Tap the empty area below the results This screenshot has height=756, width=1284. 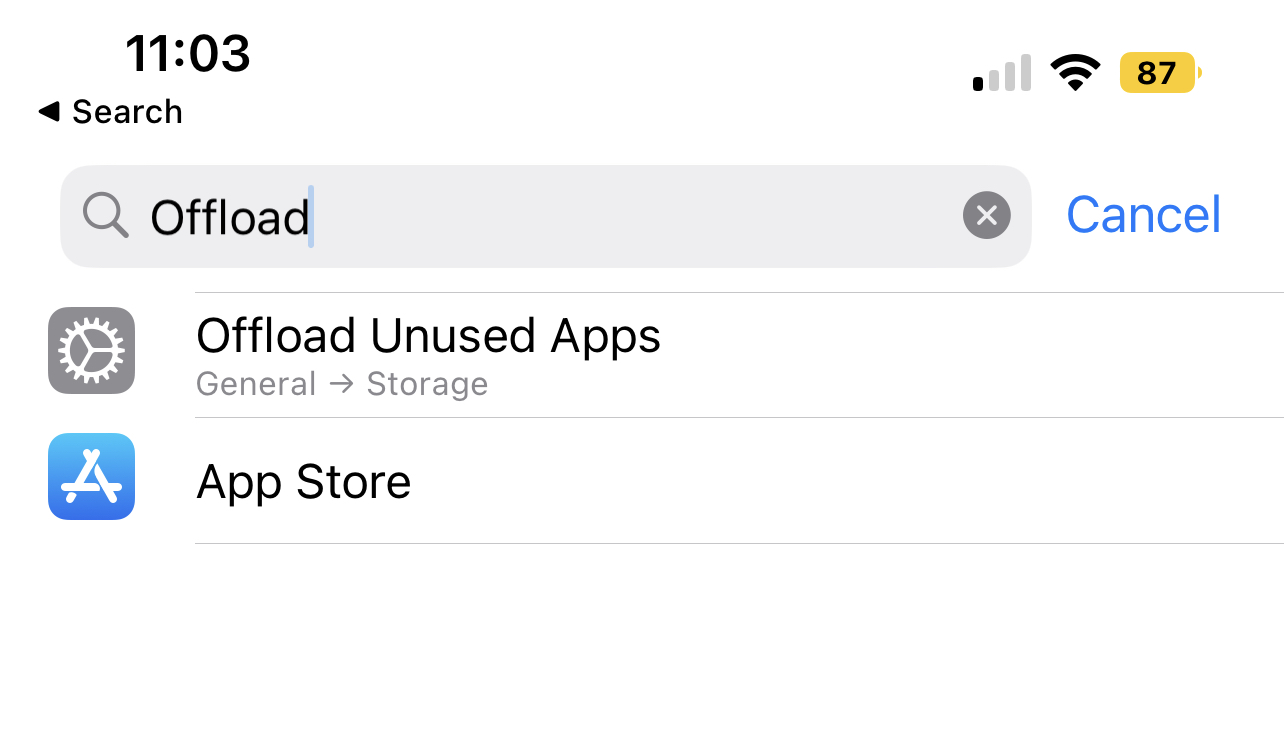point(642,650)
